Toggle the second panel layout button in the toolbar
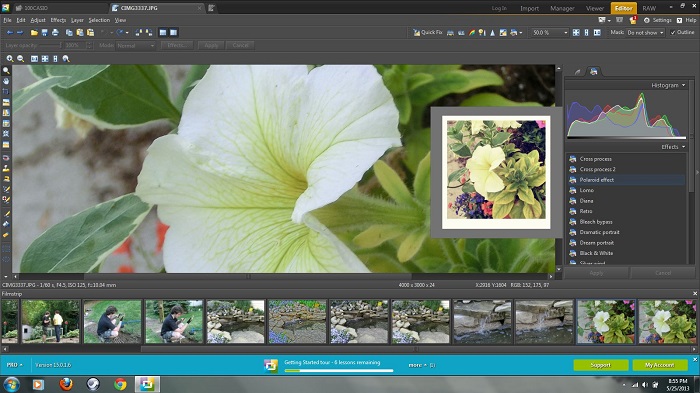The image size is (700, 393). tap(173, 33)
